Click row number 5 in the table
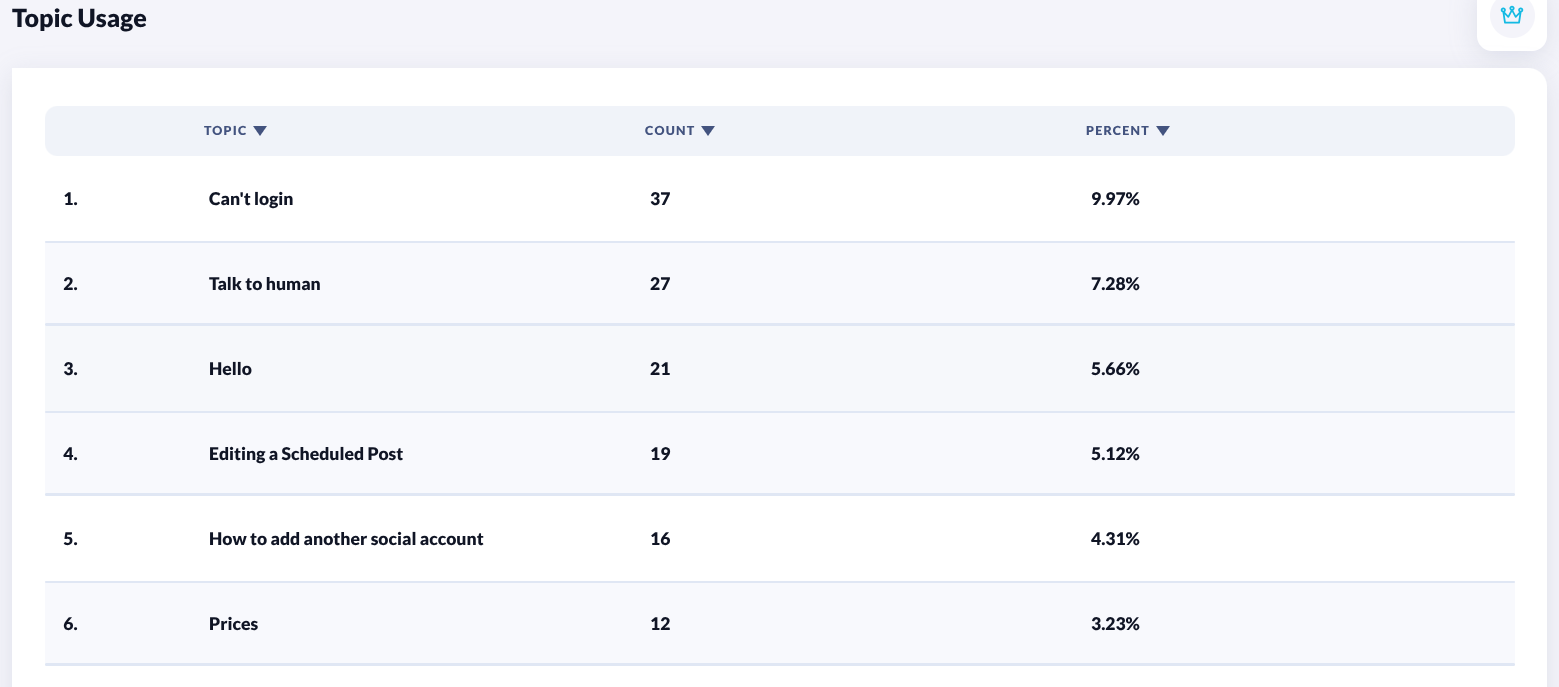The height and width of the screenshot is (687, 1559). 70,539
